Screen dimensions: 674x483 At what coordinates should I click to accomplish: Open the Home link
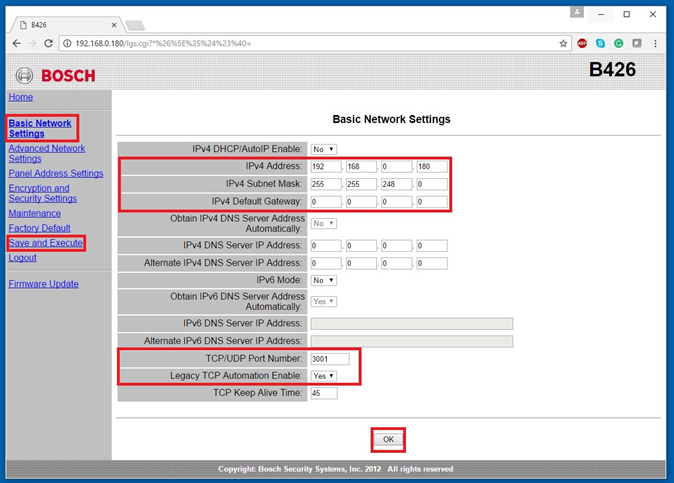(21, 97)
